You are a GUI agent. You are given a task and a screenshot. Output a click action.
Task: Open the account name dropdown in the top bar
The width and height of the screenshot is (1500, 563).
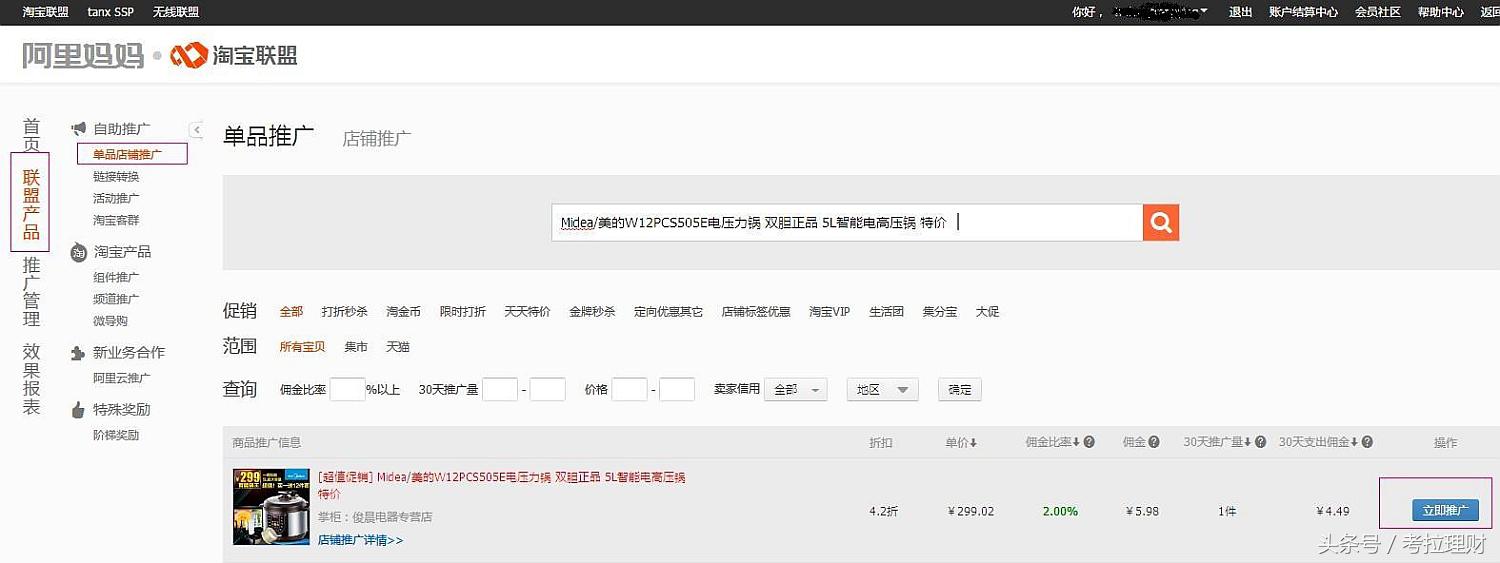1162,12
